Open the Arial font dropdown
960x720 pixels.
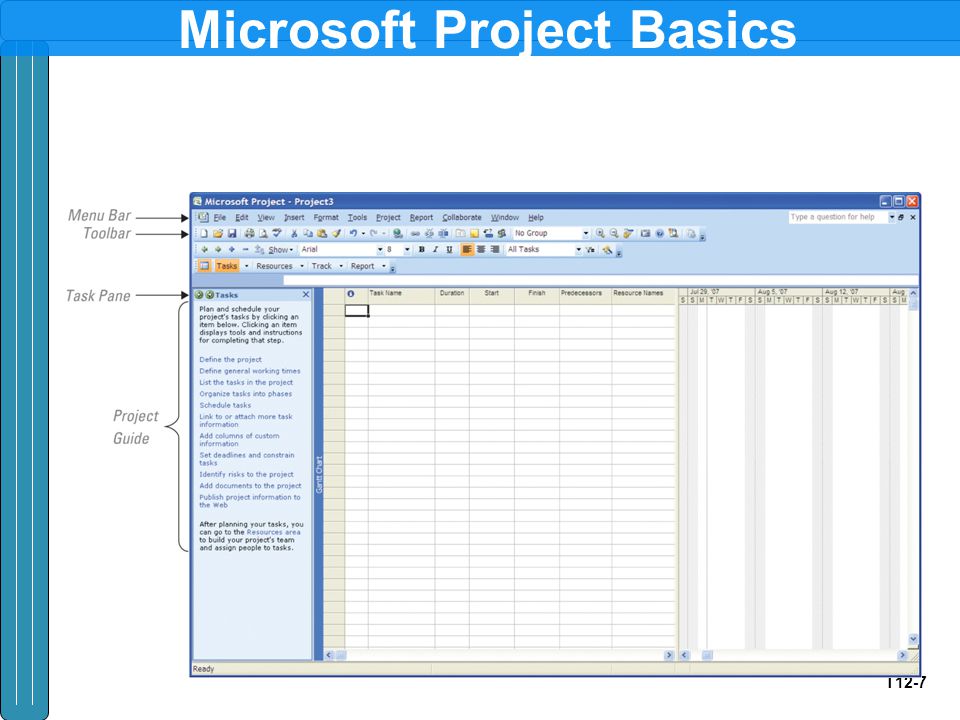pos(380,250)
